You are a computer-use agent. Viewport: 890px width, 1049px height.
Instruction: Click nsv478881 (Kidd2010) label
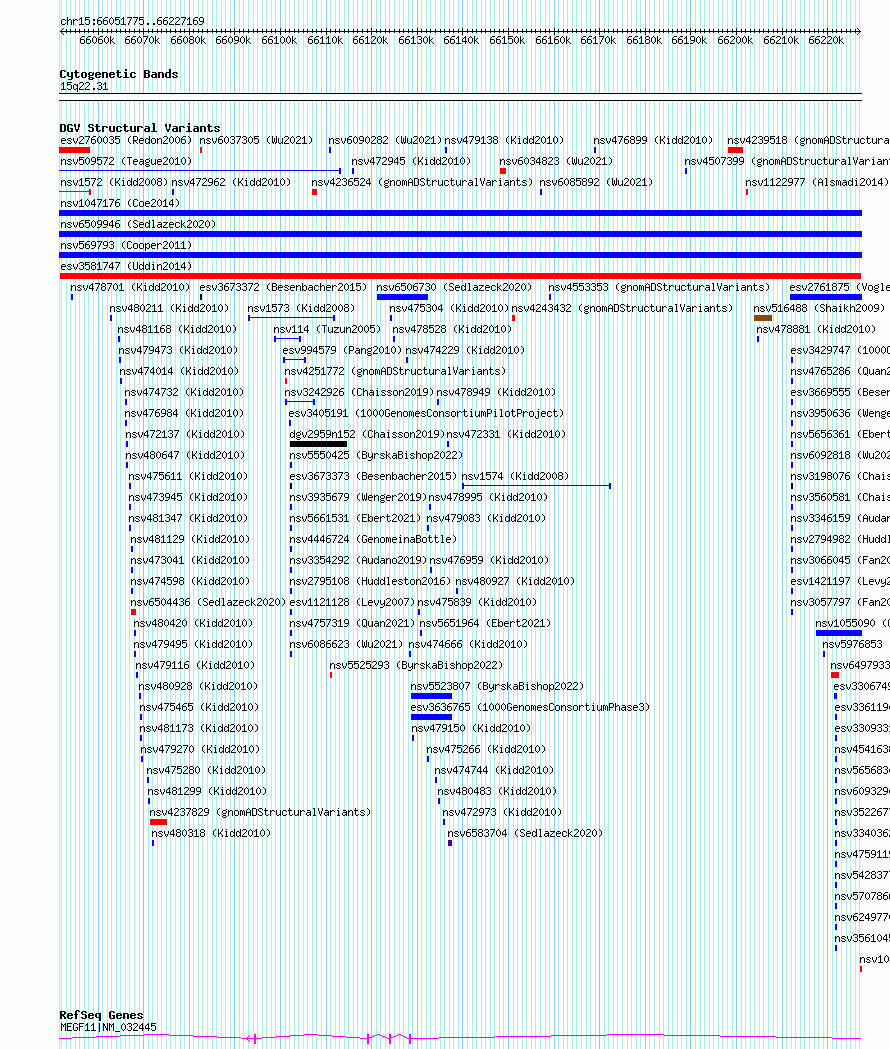816,328
